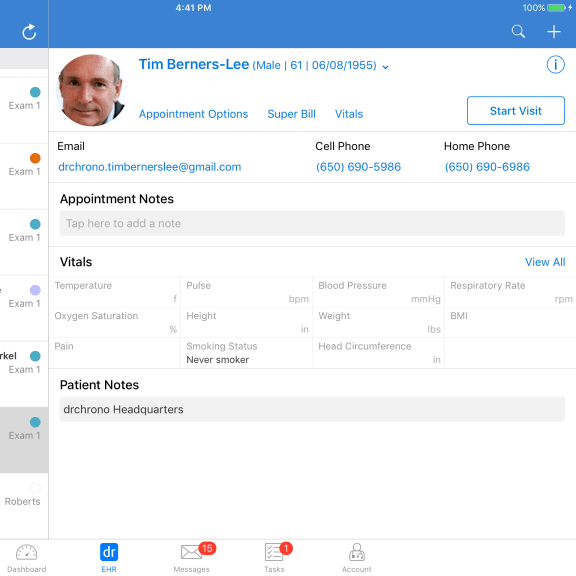Expand patient name dropdown chevron
This screenshot has height=576, width=576.
tap(385, 67)
